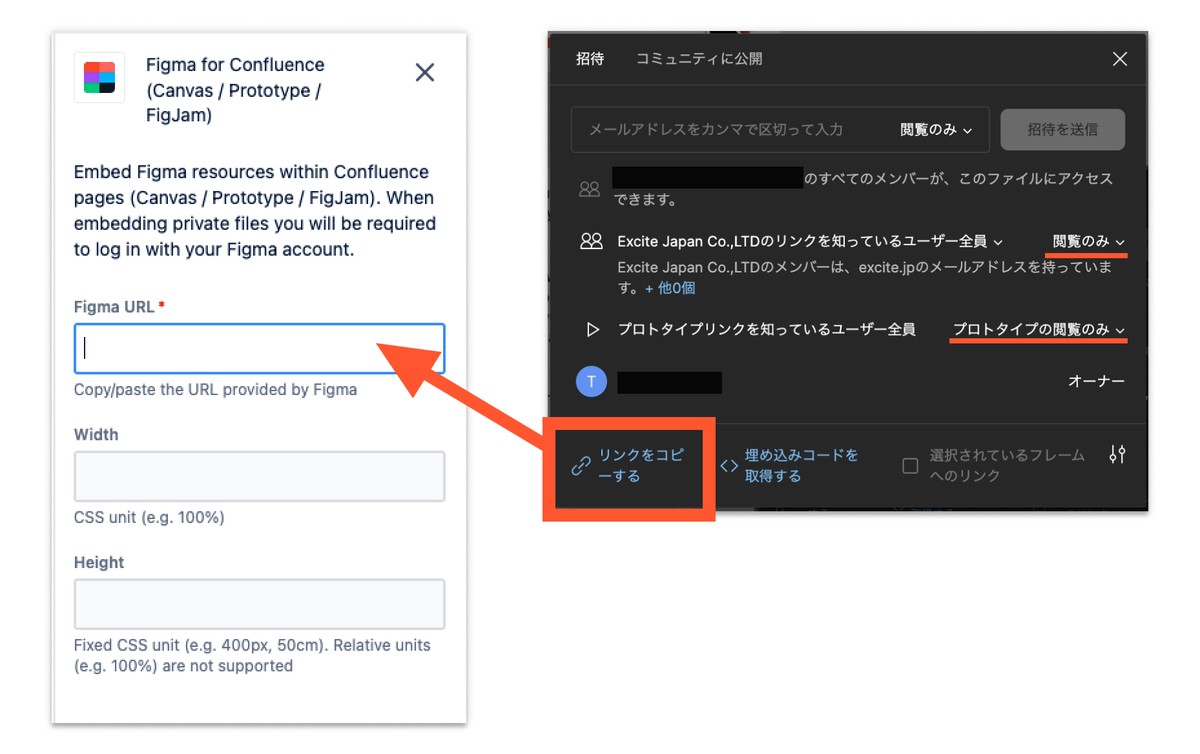Switch to the 招待 tab
The width and height of the screenshot is (1200, 754).
[x=590, y=59]
